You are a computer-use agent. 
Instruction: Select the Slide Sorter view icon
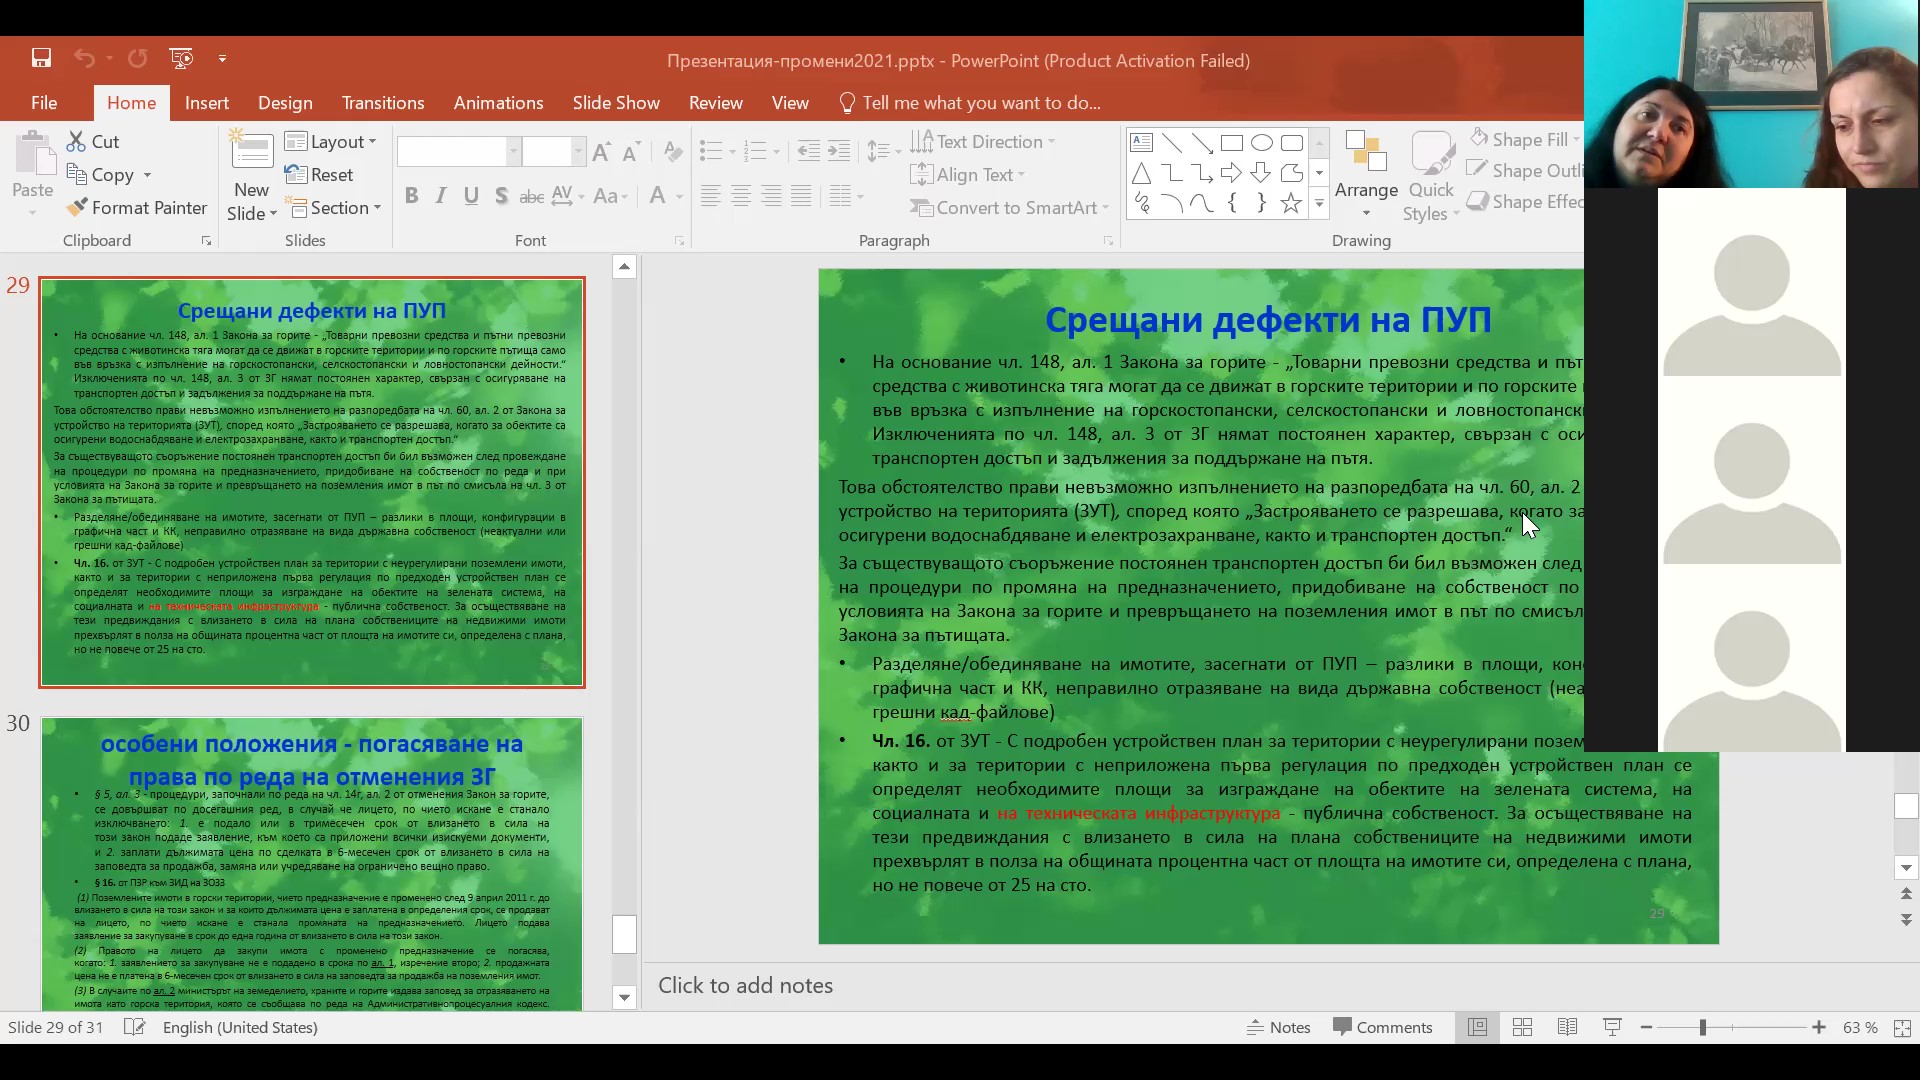1522,1027
